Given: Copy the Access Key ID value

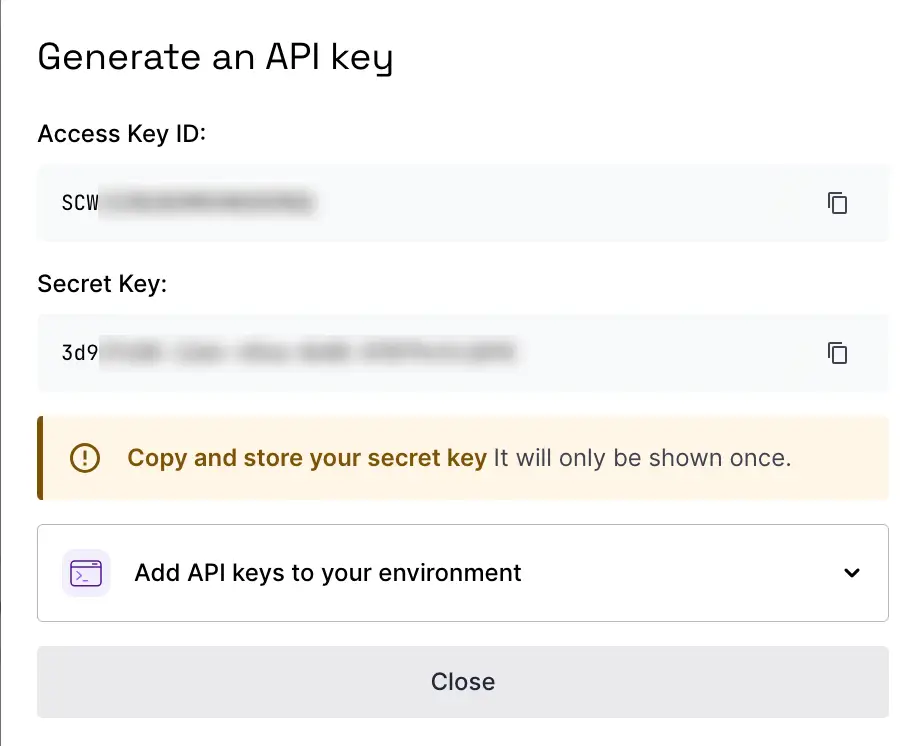Looking at the screenshot, I should pyautogui.click(x=837, y=203).
